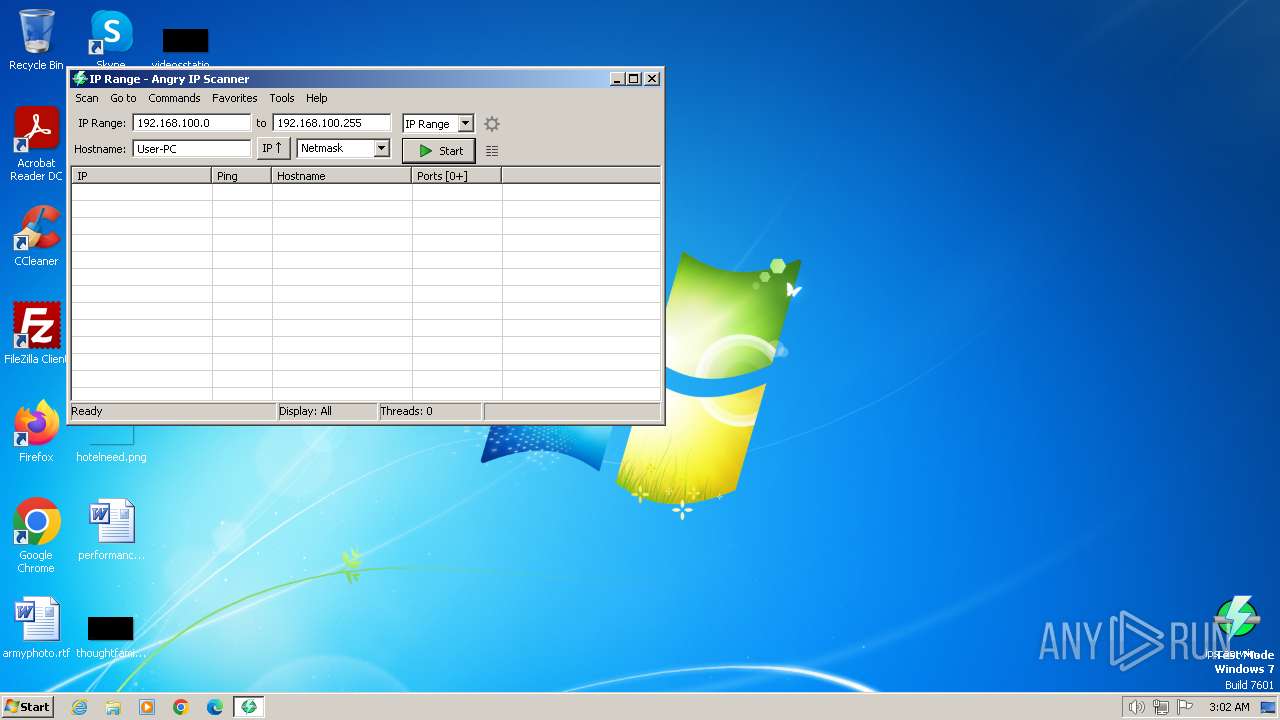Open the Commands menu

tap(174, 98)
